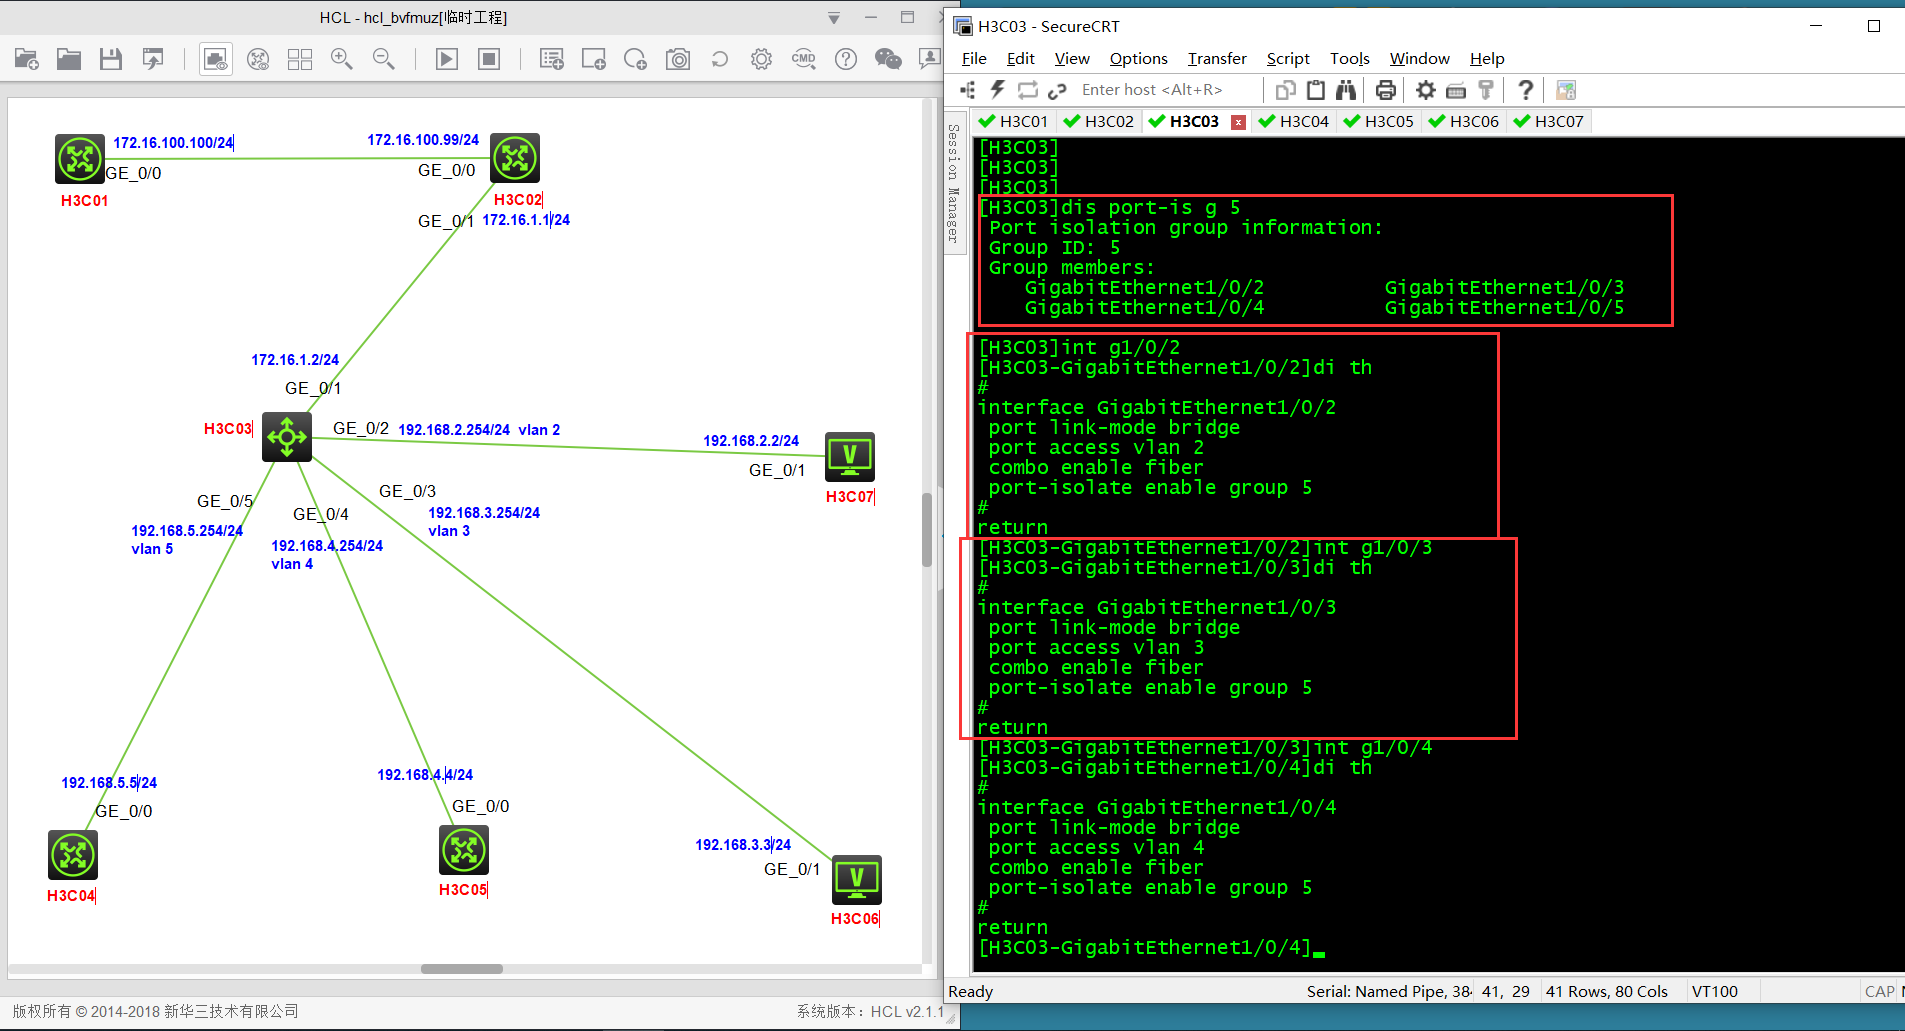The width and height of the screenshot is (1905, 1031).
Task: Click the Save project icon in HCL
Action: pos(111,60)
